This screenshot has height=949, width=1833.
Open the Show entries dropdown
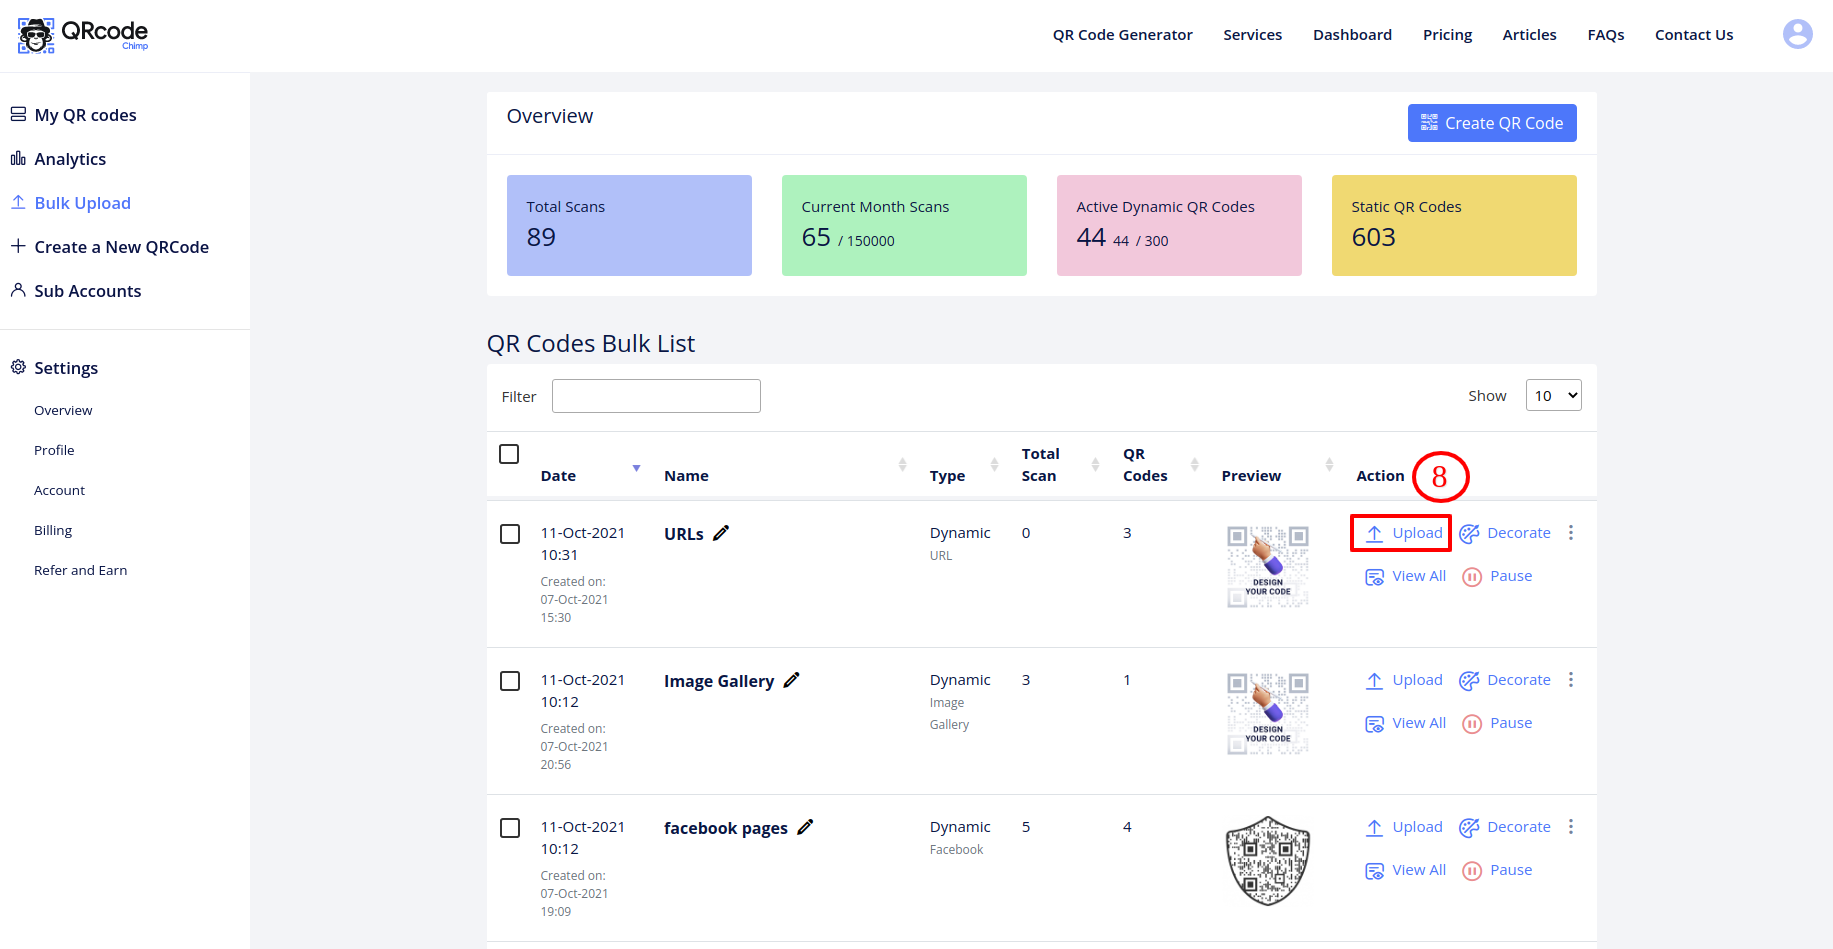(x=1553, y=396)
